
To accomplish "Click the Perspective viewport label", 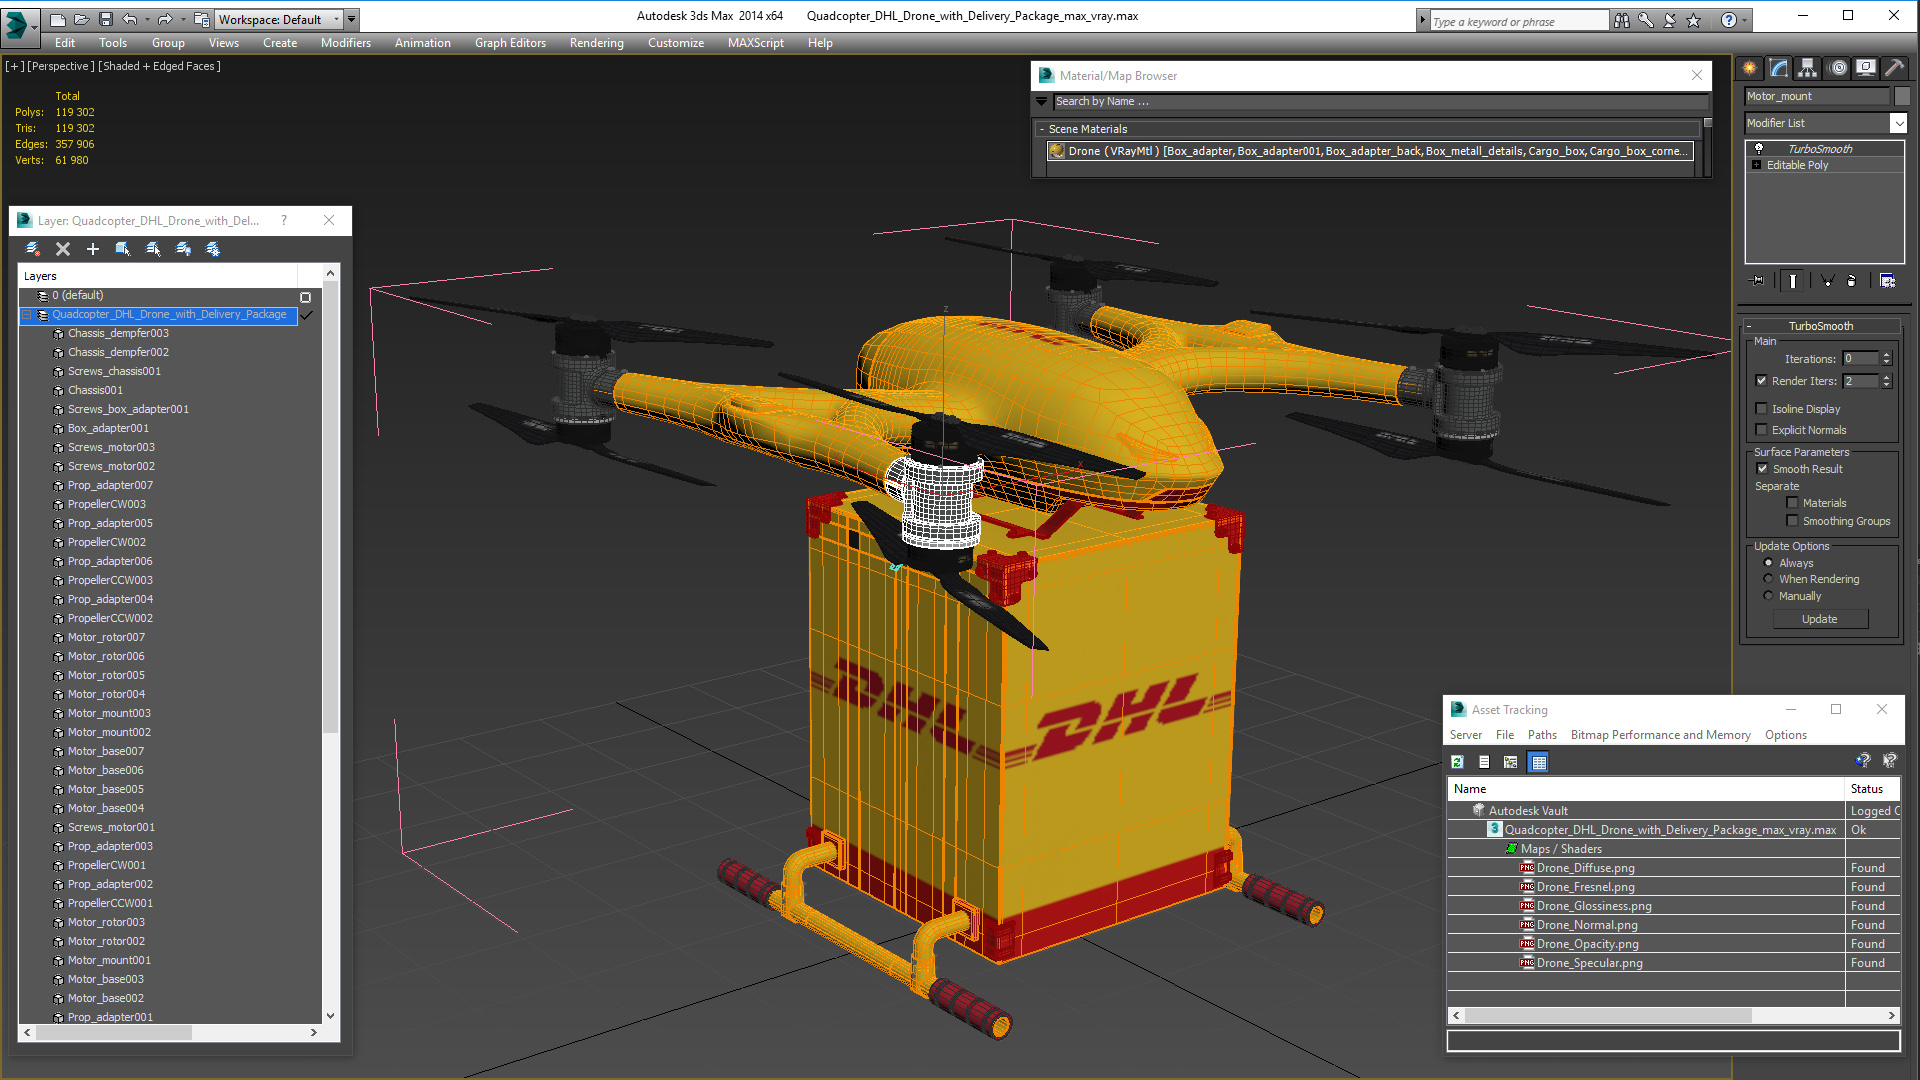I will pyautogui.click(x=61, y=66).
